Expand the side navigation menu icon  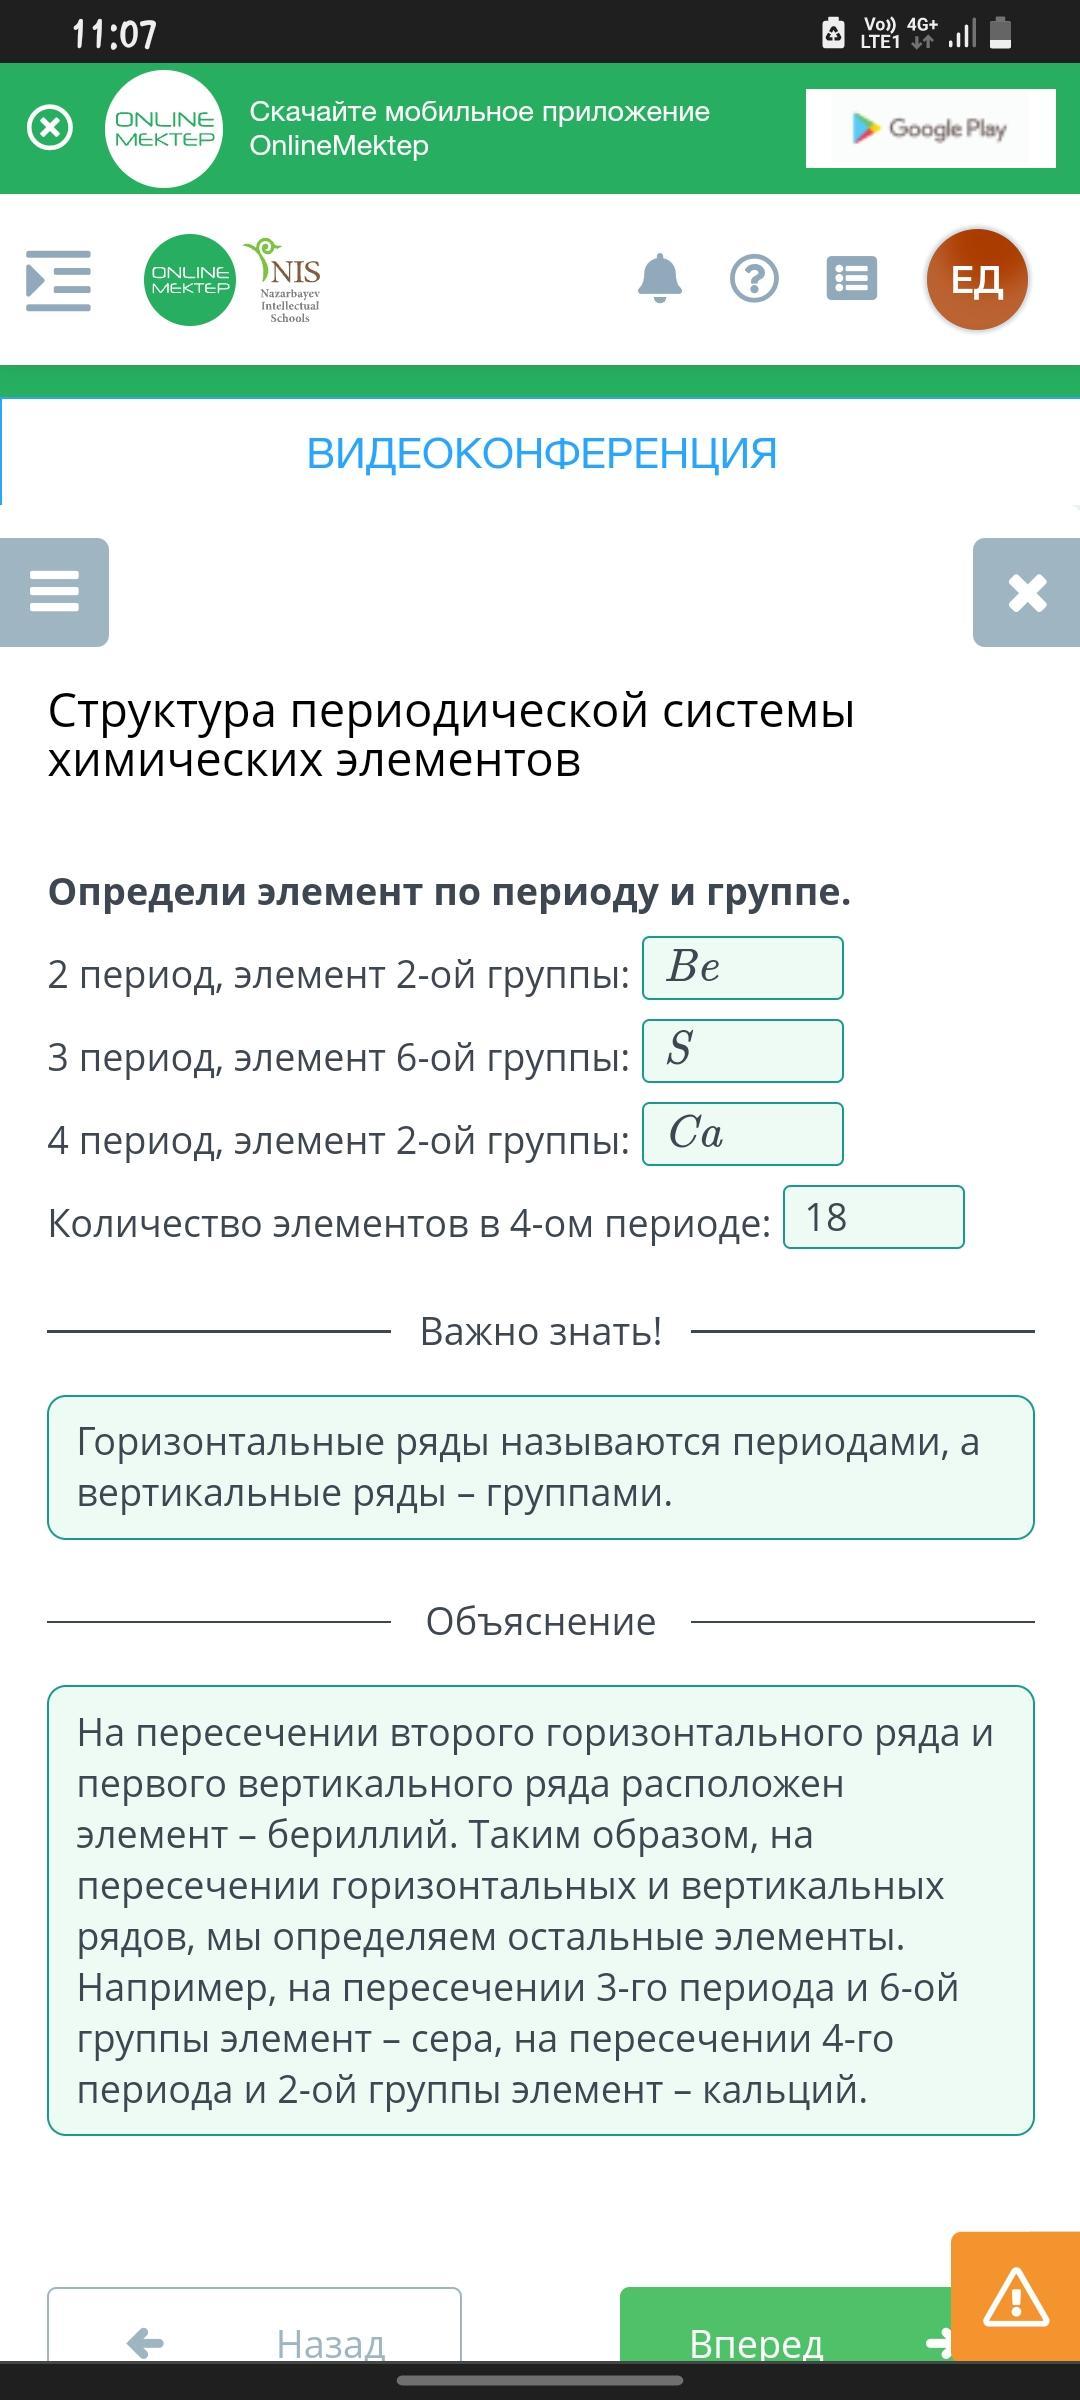pos(58,280)
